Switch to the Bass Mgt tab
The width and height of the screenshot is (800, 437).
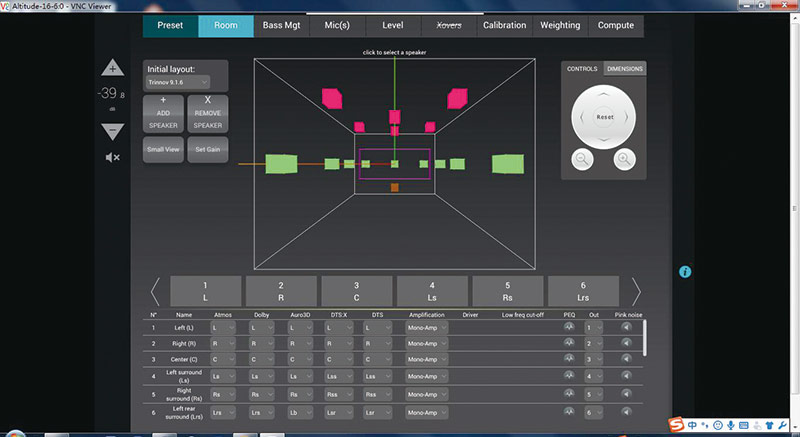coord(282,25)
